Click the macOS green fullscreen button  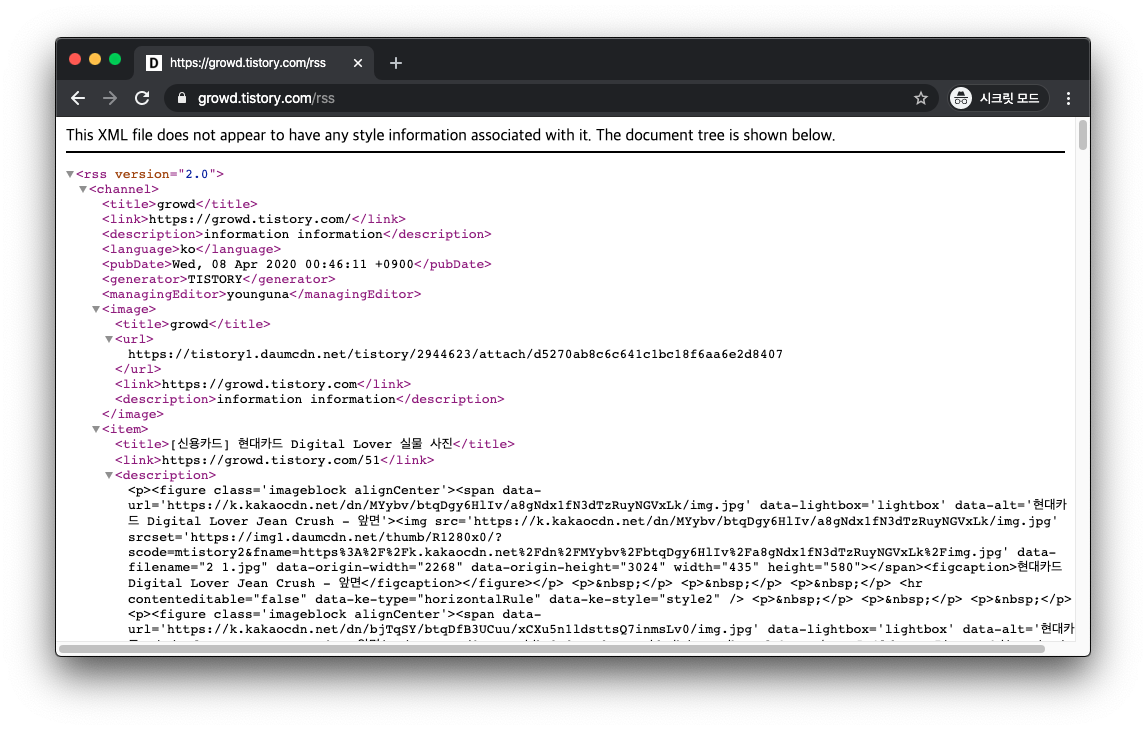point(115,59)
